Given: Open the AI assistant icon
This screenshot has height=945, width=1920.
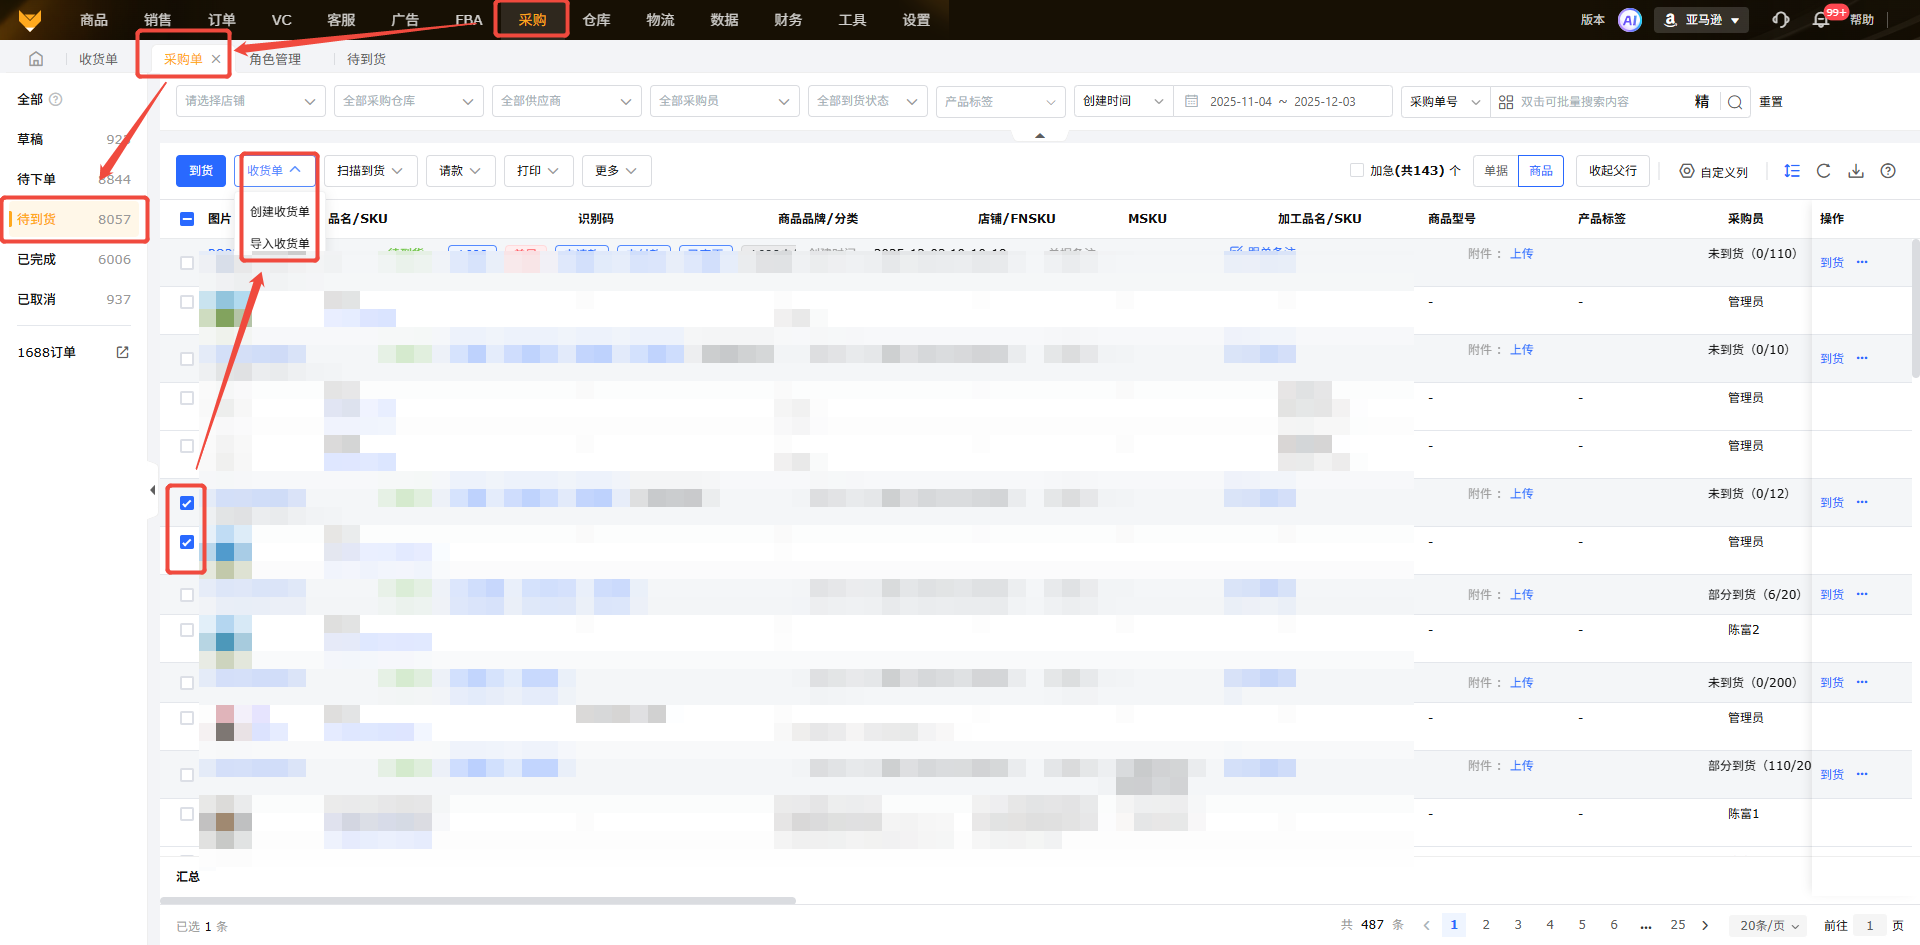Looking at the screenshot, I should (x=1630, y=20).
